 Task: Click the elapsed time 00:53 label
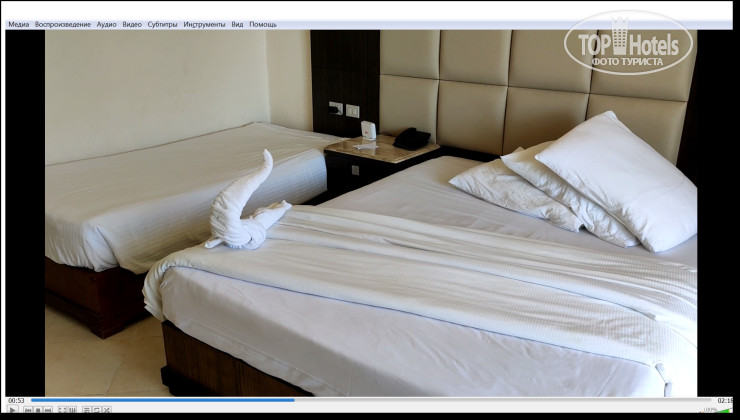(16, 400)
